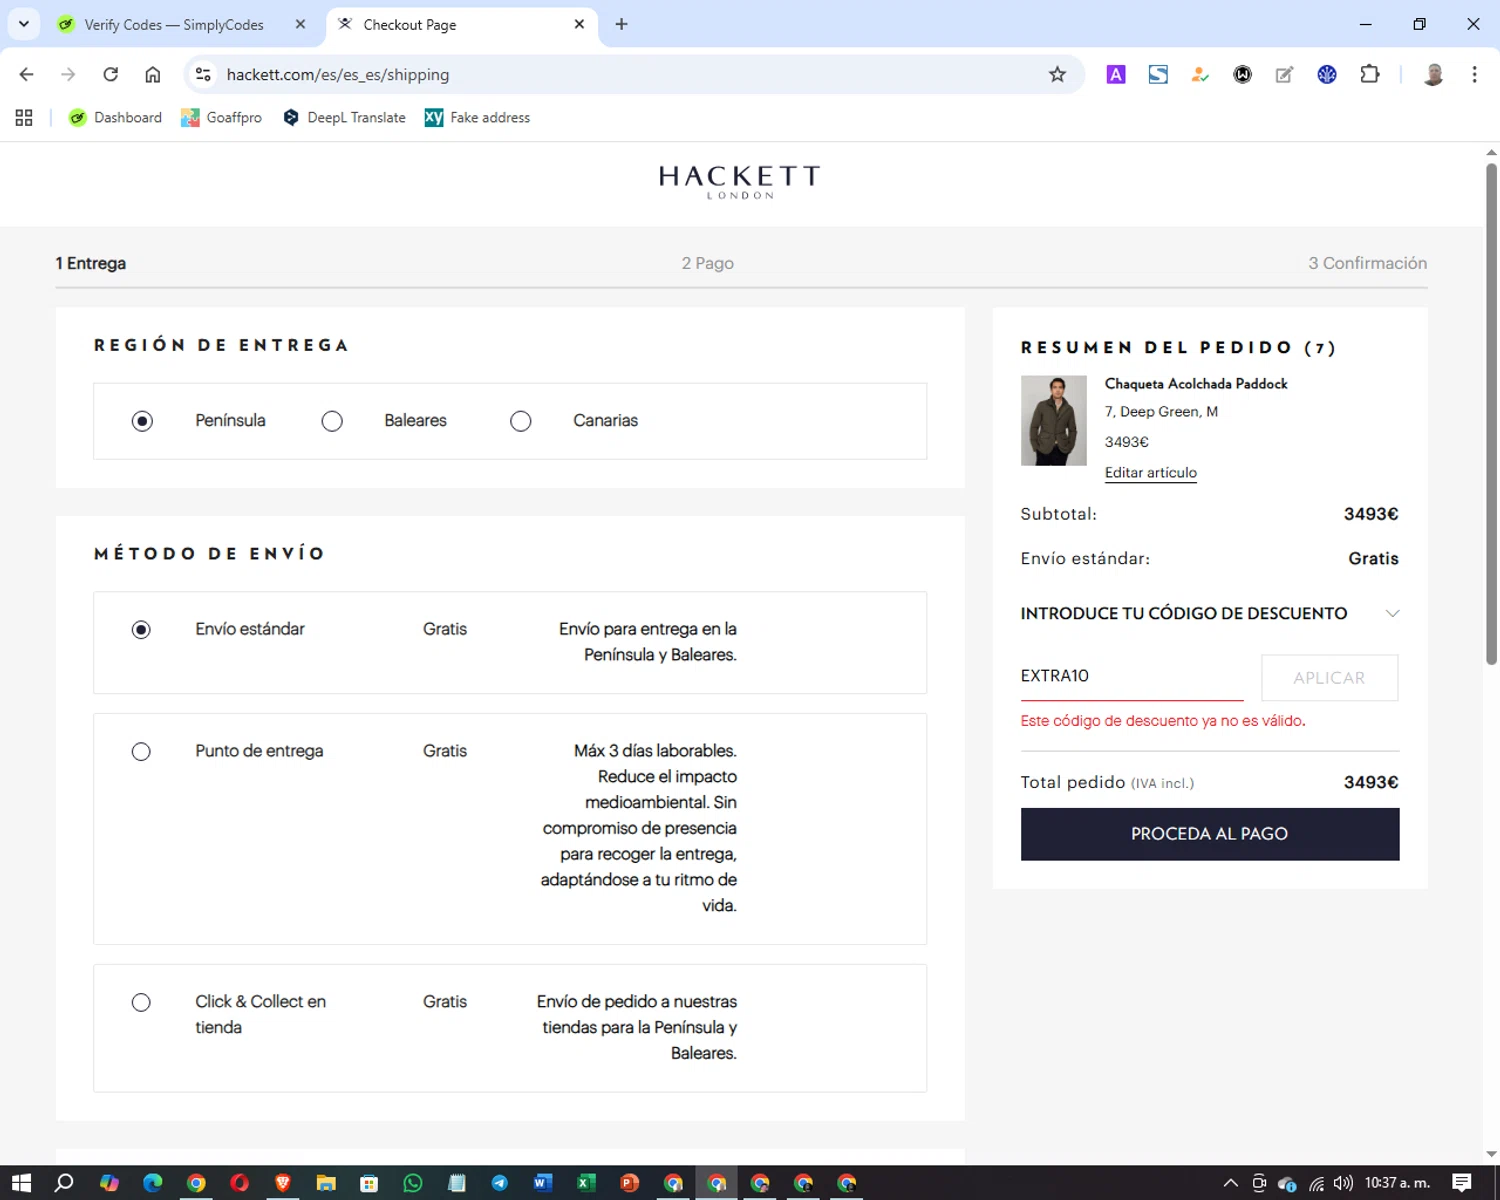The image size is (1500, 1200).
Task: Open the browser home page
Action: coord(152,74)
